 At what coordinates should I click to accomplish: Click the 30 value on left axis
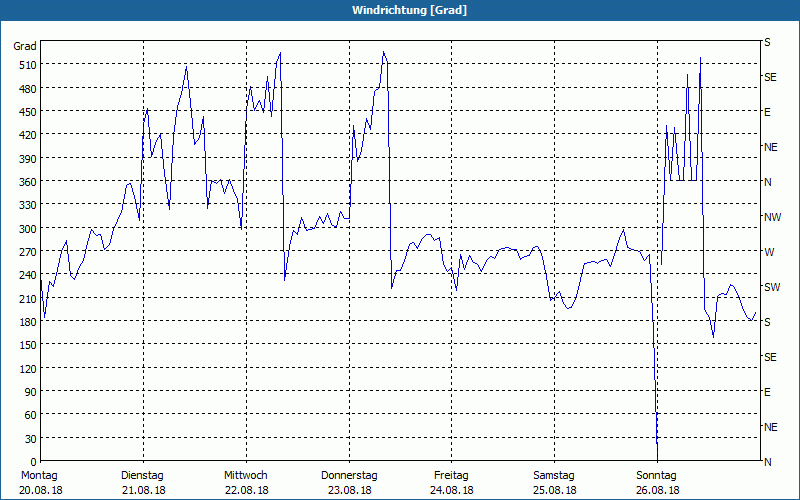[x=31, y=439]
